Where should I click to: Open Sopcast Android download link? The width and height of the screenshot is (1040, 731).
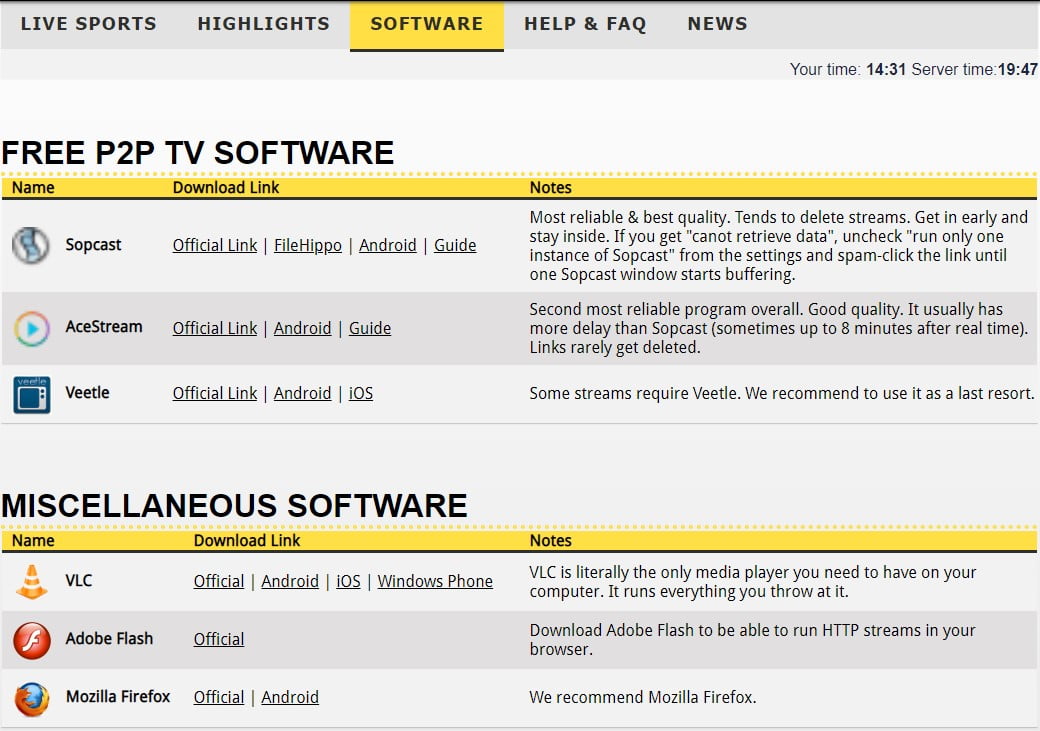click(387, 245)
